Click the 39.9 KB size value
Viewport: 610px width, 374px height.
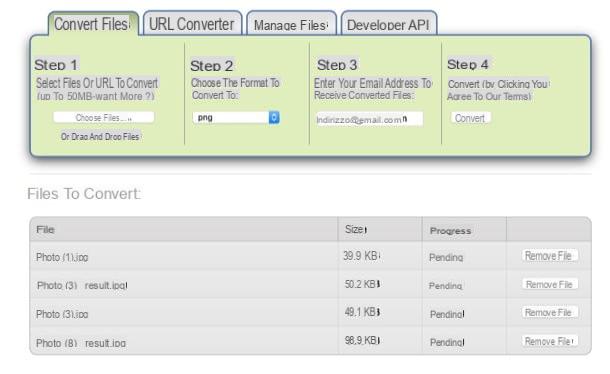coord(361,256)
